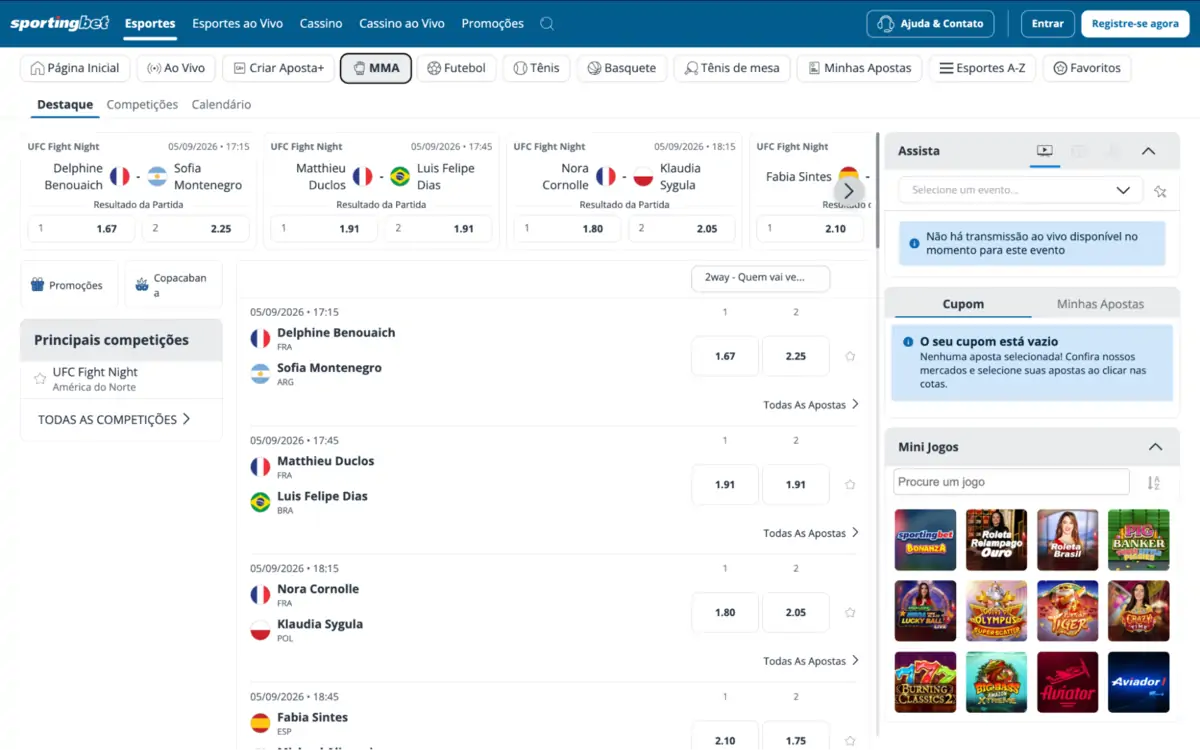Screen dimensions: 1200x750
Task: Open the Tiger mini game
Action: click(x=1067, y=611)
